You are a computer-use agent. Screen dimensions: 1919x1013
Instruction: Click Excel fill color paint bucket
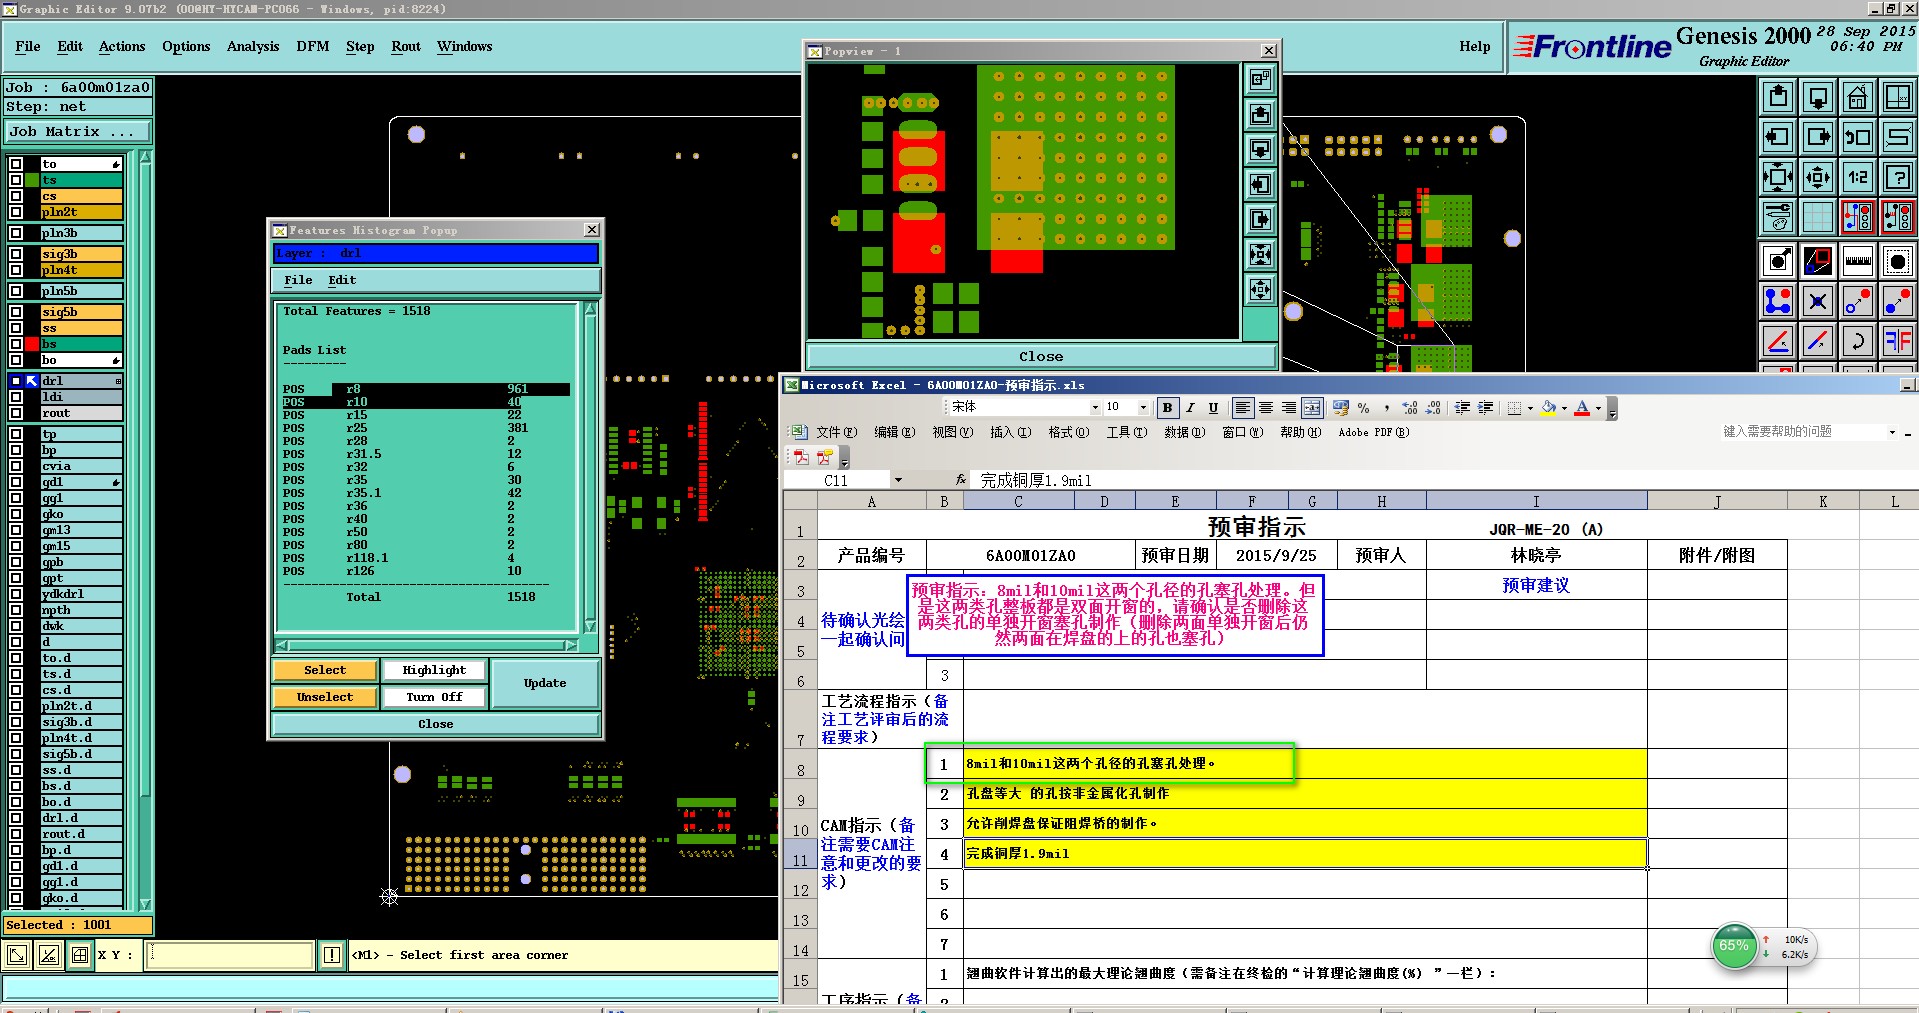tap(1549, 408)
